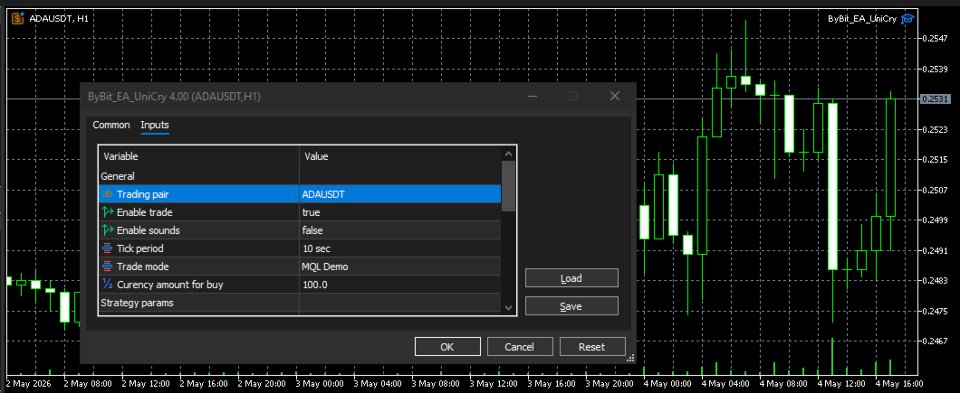The image size is (960, 393).
Task: Switch to the Common tab
Action: 111,125
